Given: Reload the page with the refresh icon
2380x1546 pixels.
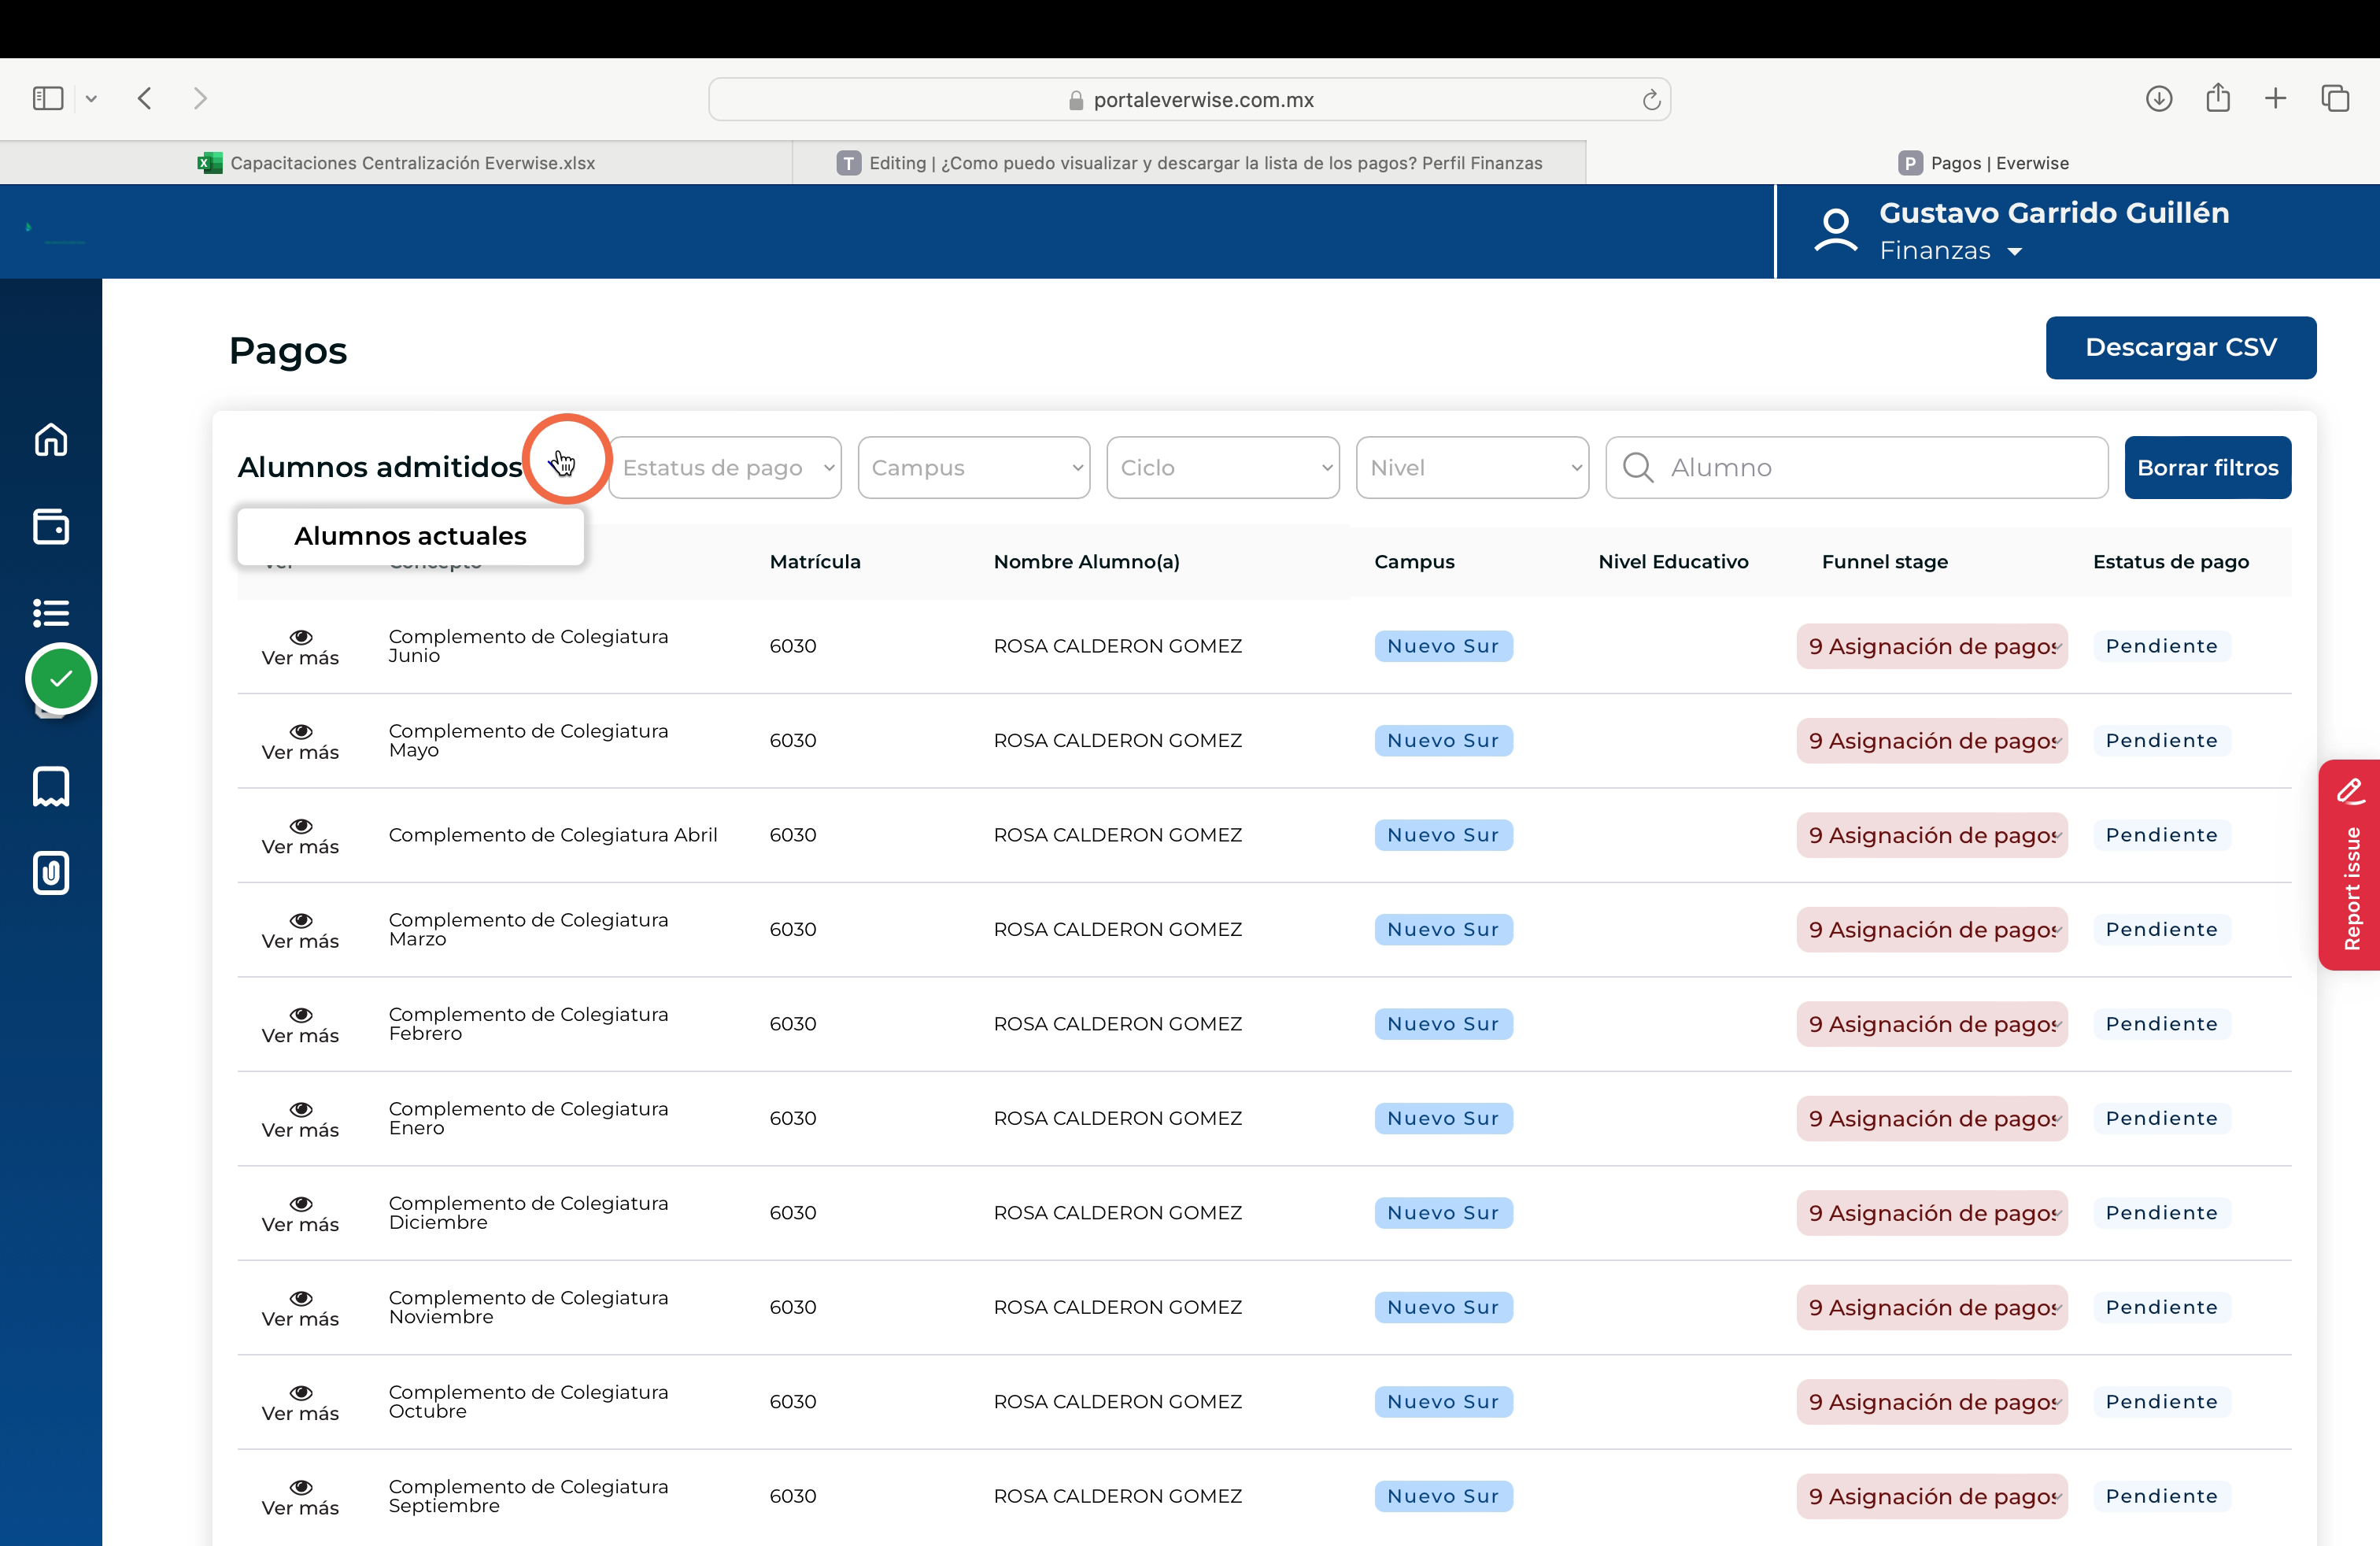Looking at the screenshot, I should tap(1651, 100).
